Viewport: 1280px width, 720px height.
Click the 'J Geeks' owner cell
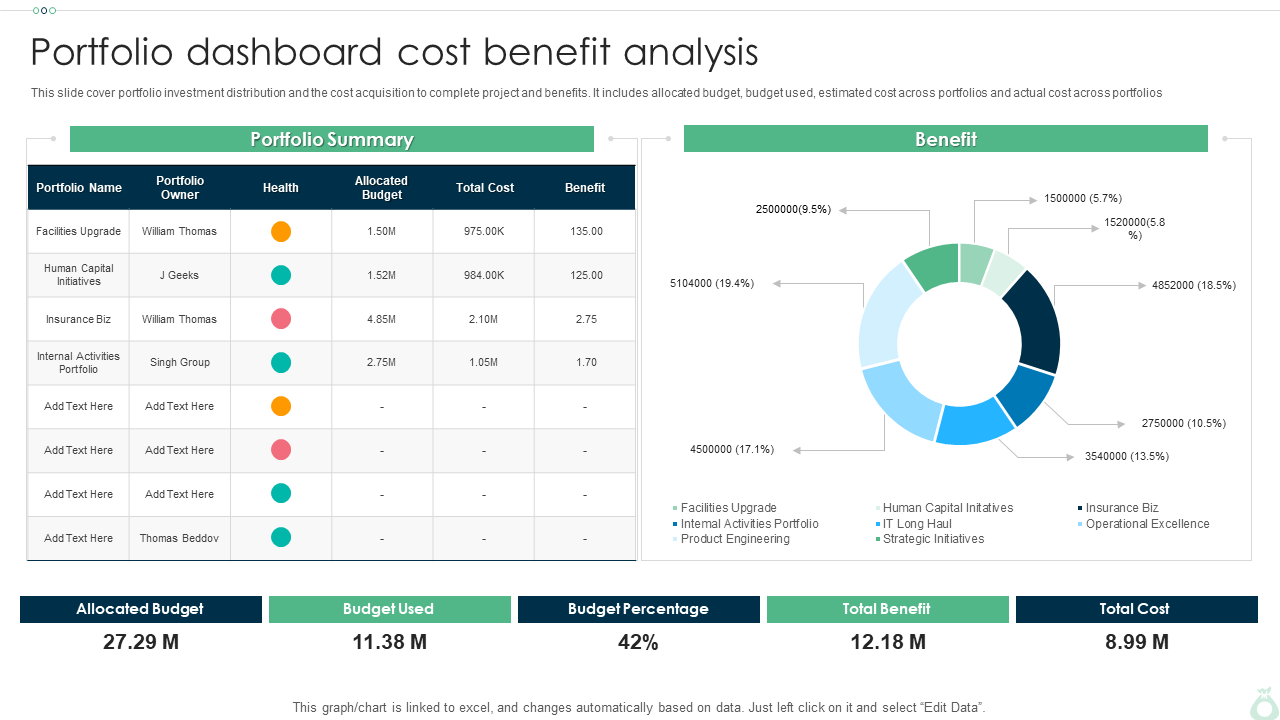[x=180, y=275]
